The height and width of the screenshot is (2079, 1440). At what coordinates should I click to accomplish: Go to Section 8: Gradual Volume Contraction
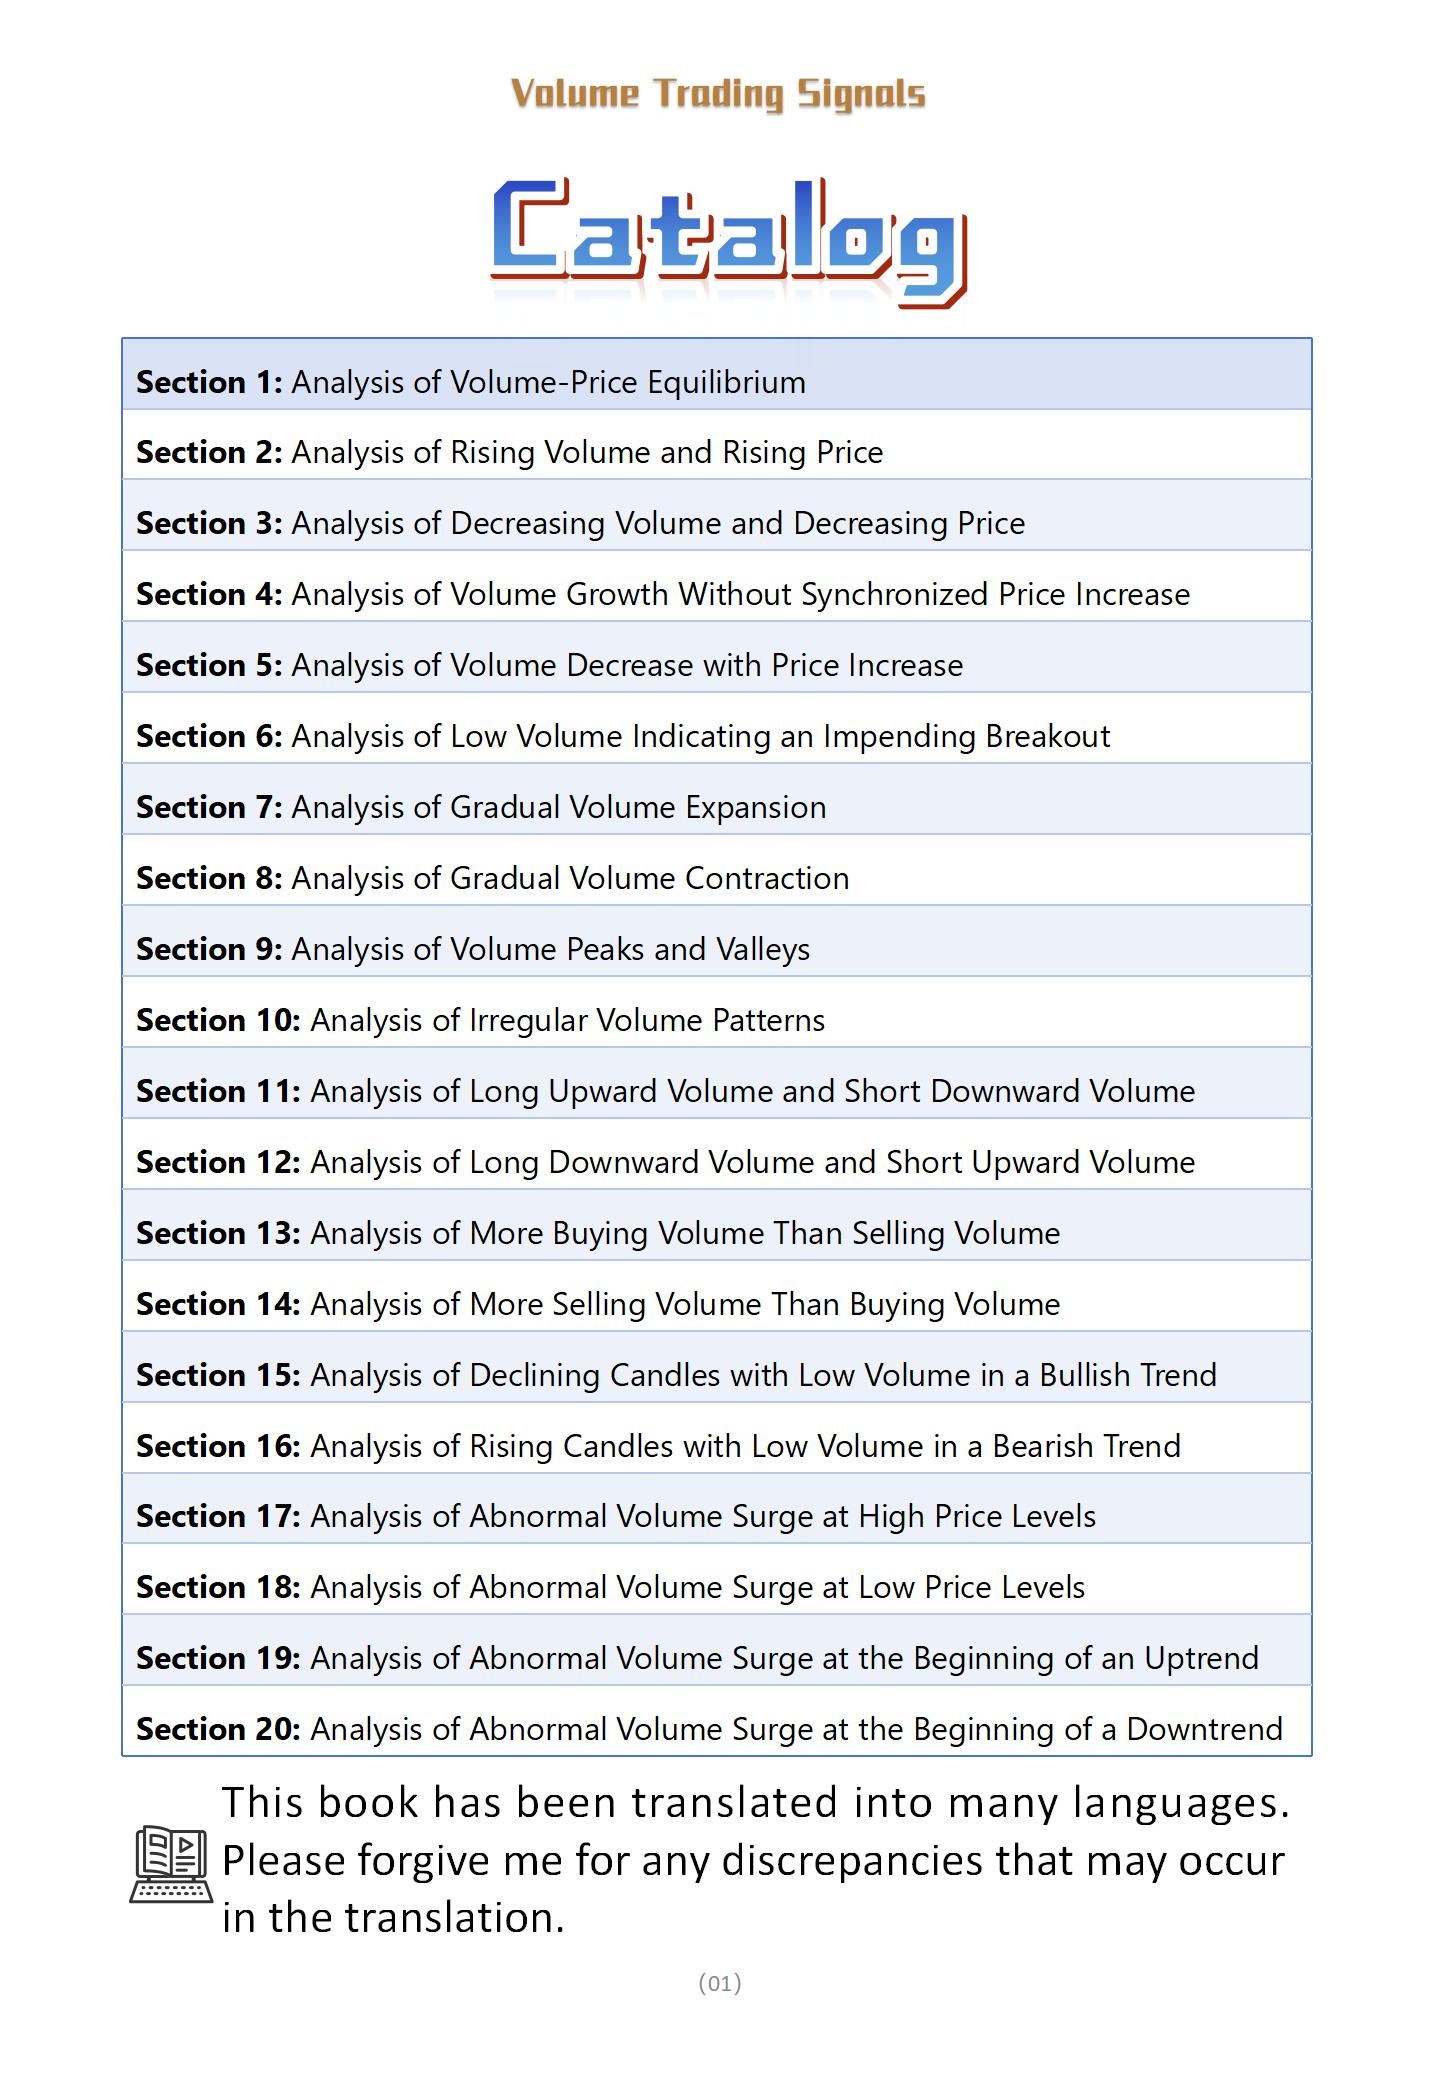pos(492,878)
